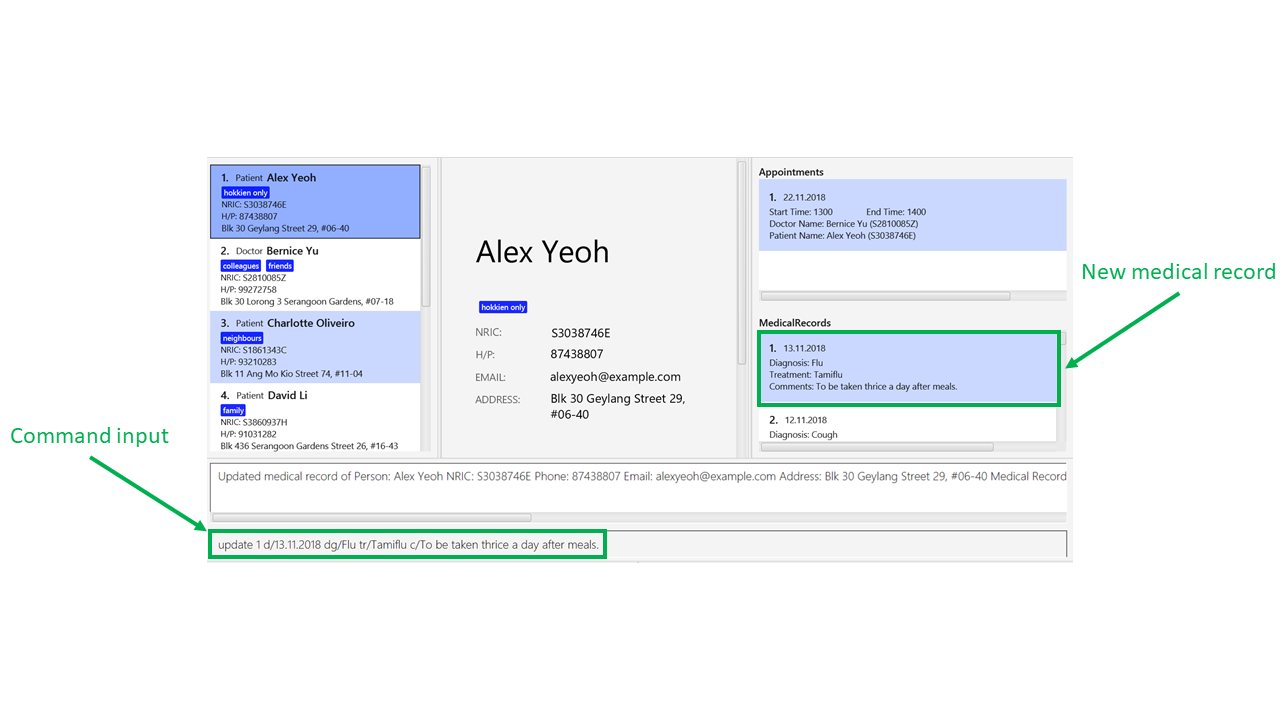
Task: Click 'Doctor Name: Bernice Yu' in appointment
Action: pyautogui.click(x=843, y=224)
